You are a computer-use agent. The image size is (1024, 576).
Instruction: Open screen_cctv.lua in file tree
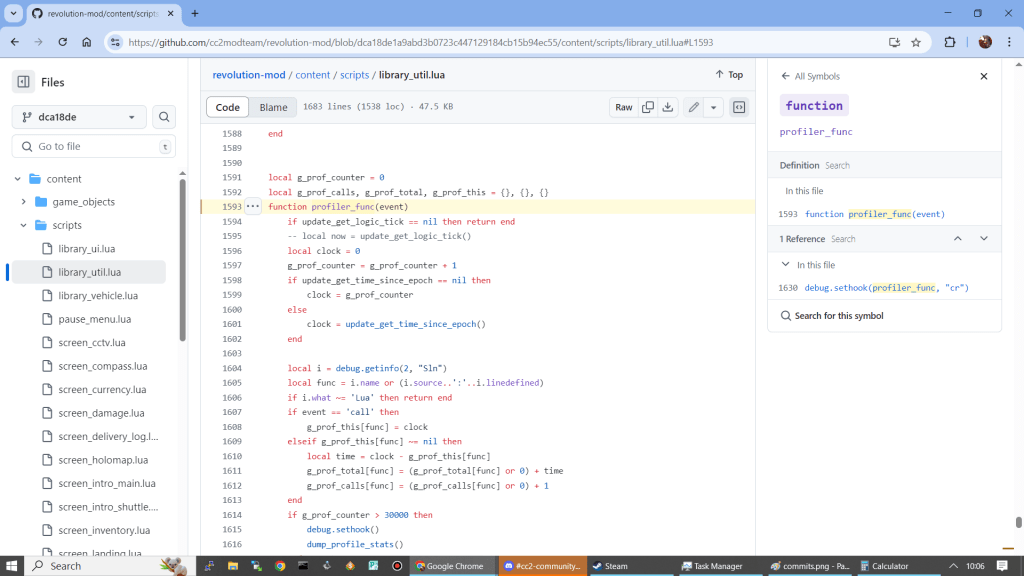(x=92, y=343)
